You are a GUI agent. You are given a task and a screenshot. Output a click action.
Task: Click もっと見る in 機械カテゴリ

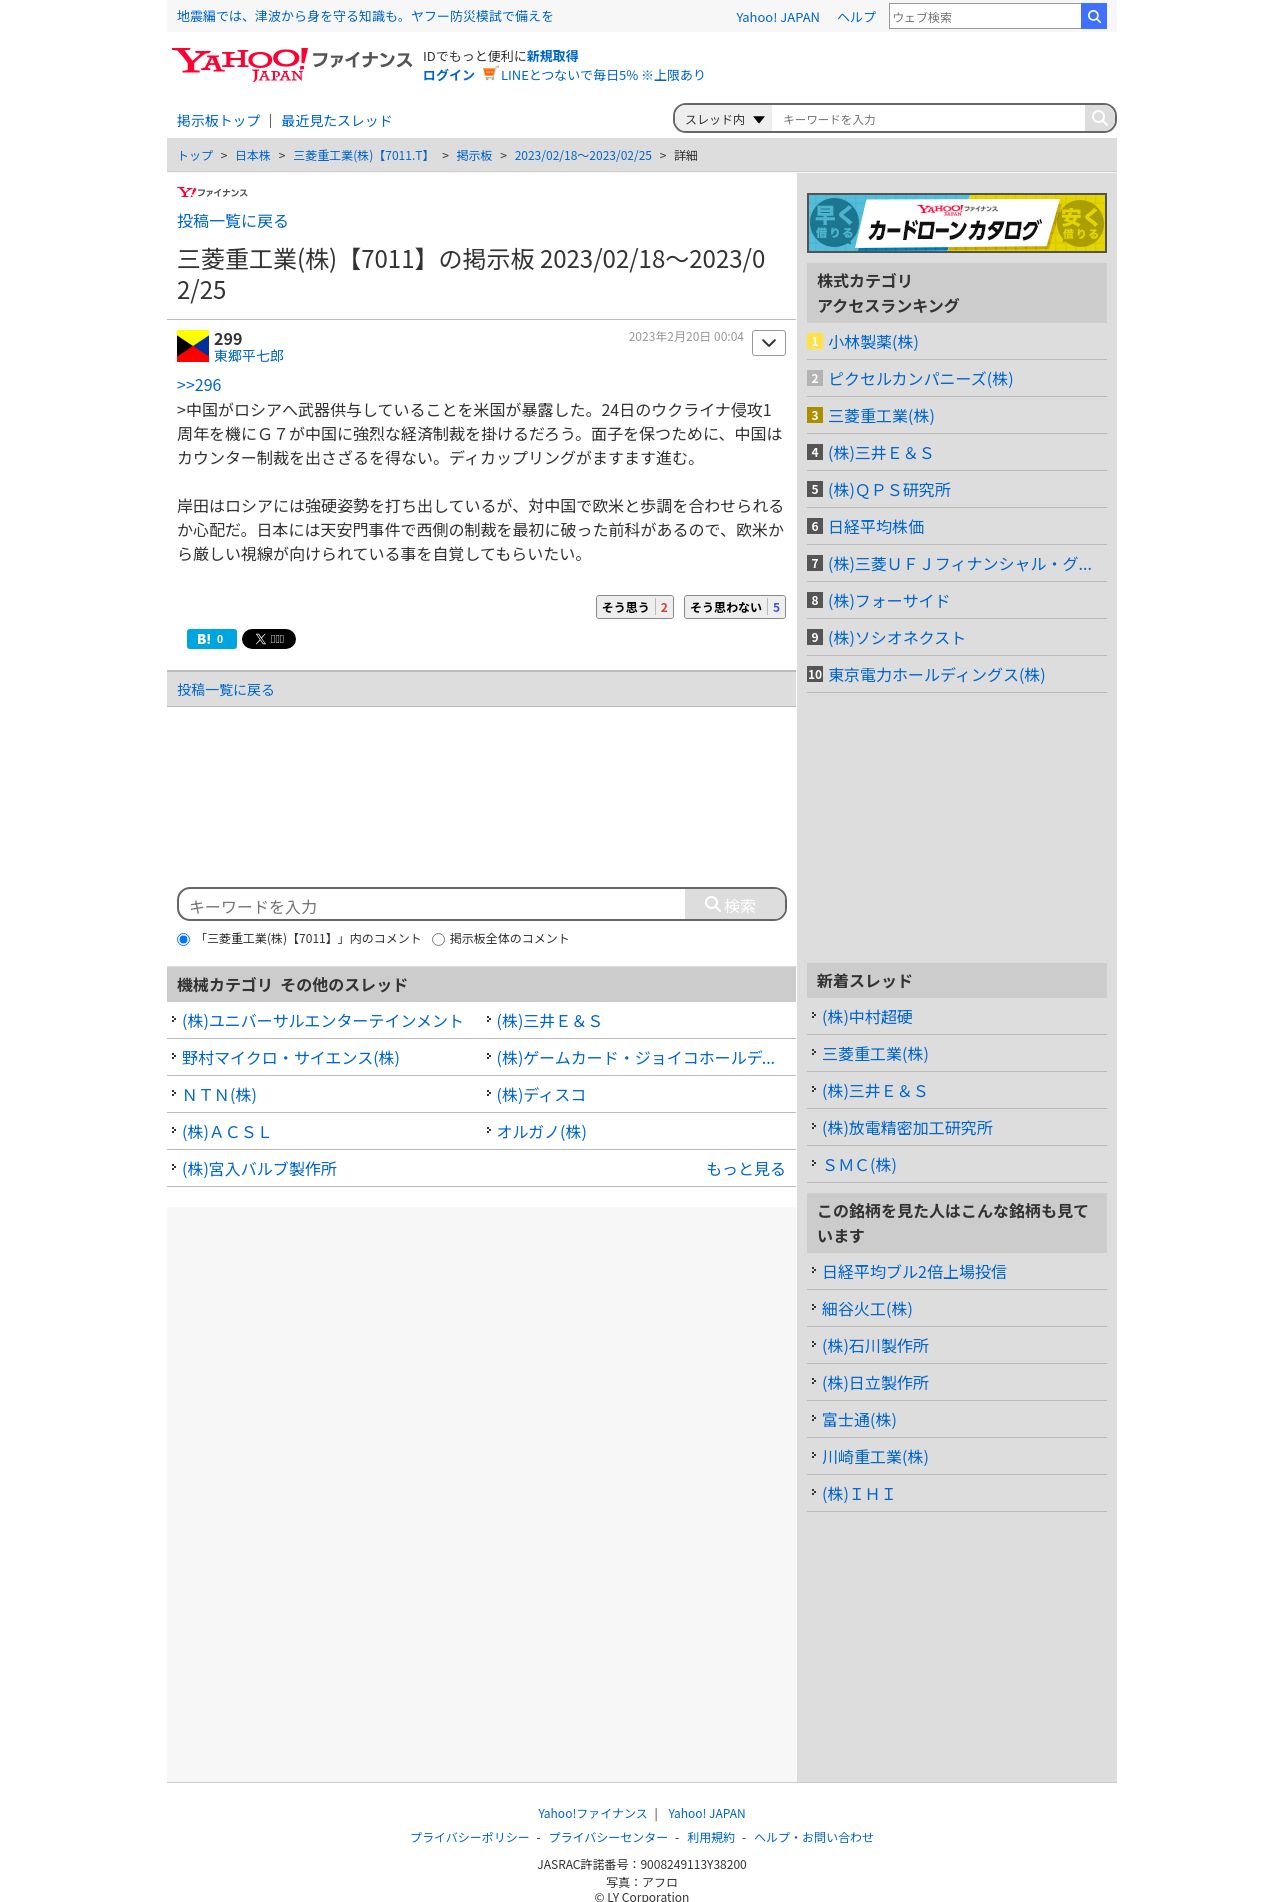pos(745,1169)
